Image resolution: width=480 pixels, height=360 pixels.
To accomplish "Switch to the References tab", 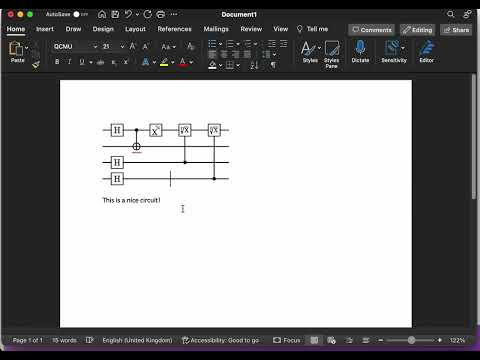I will 175,29.
